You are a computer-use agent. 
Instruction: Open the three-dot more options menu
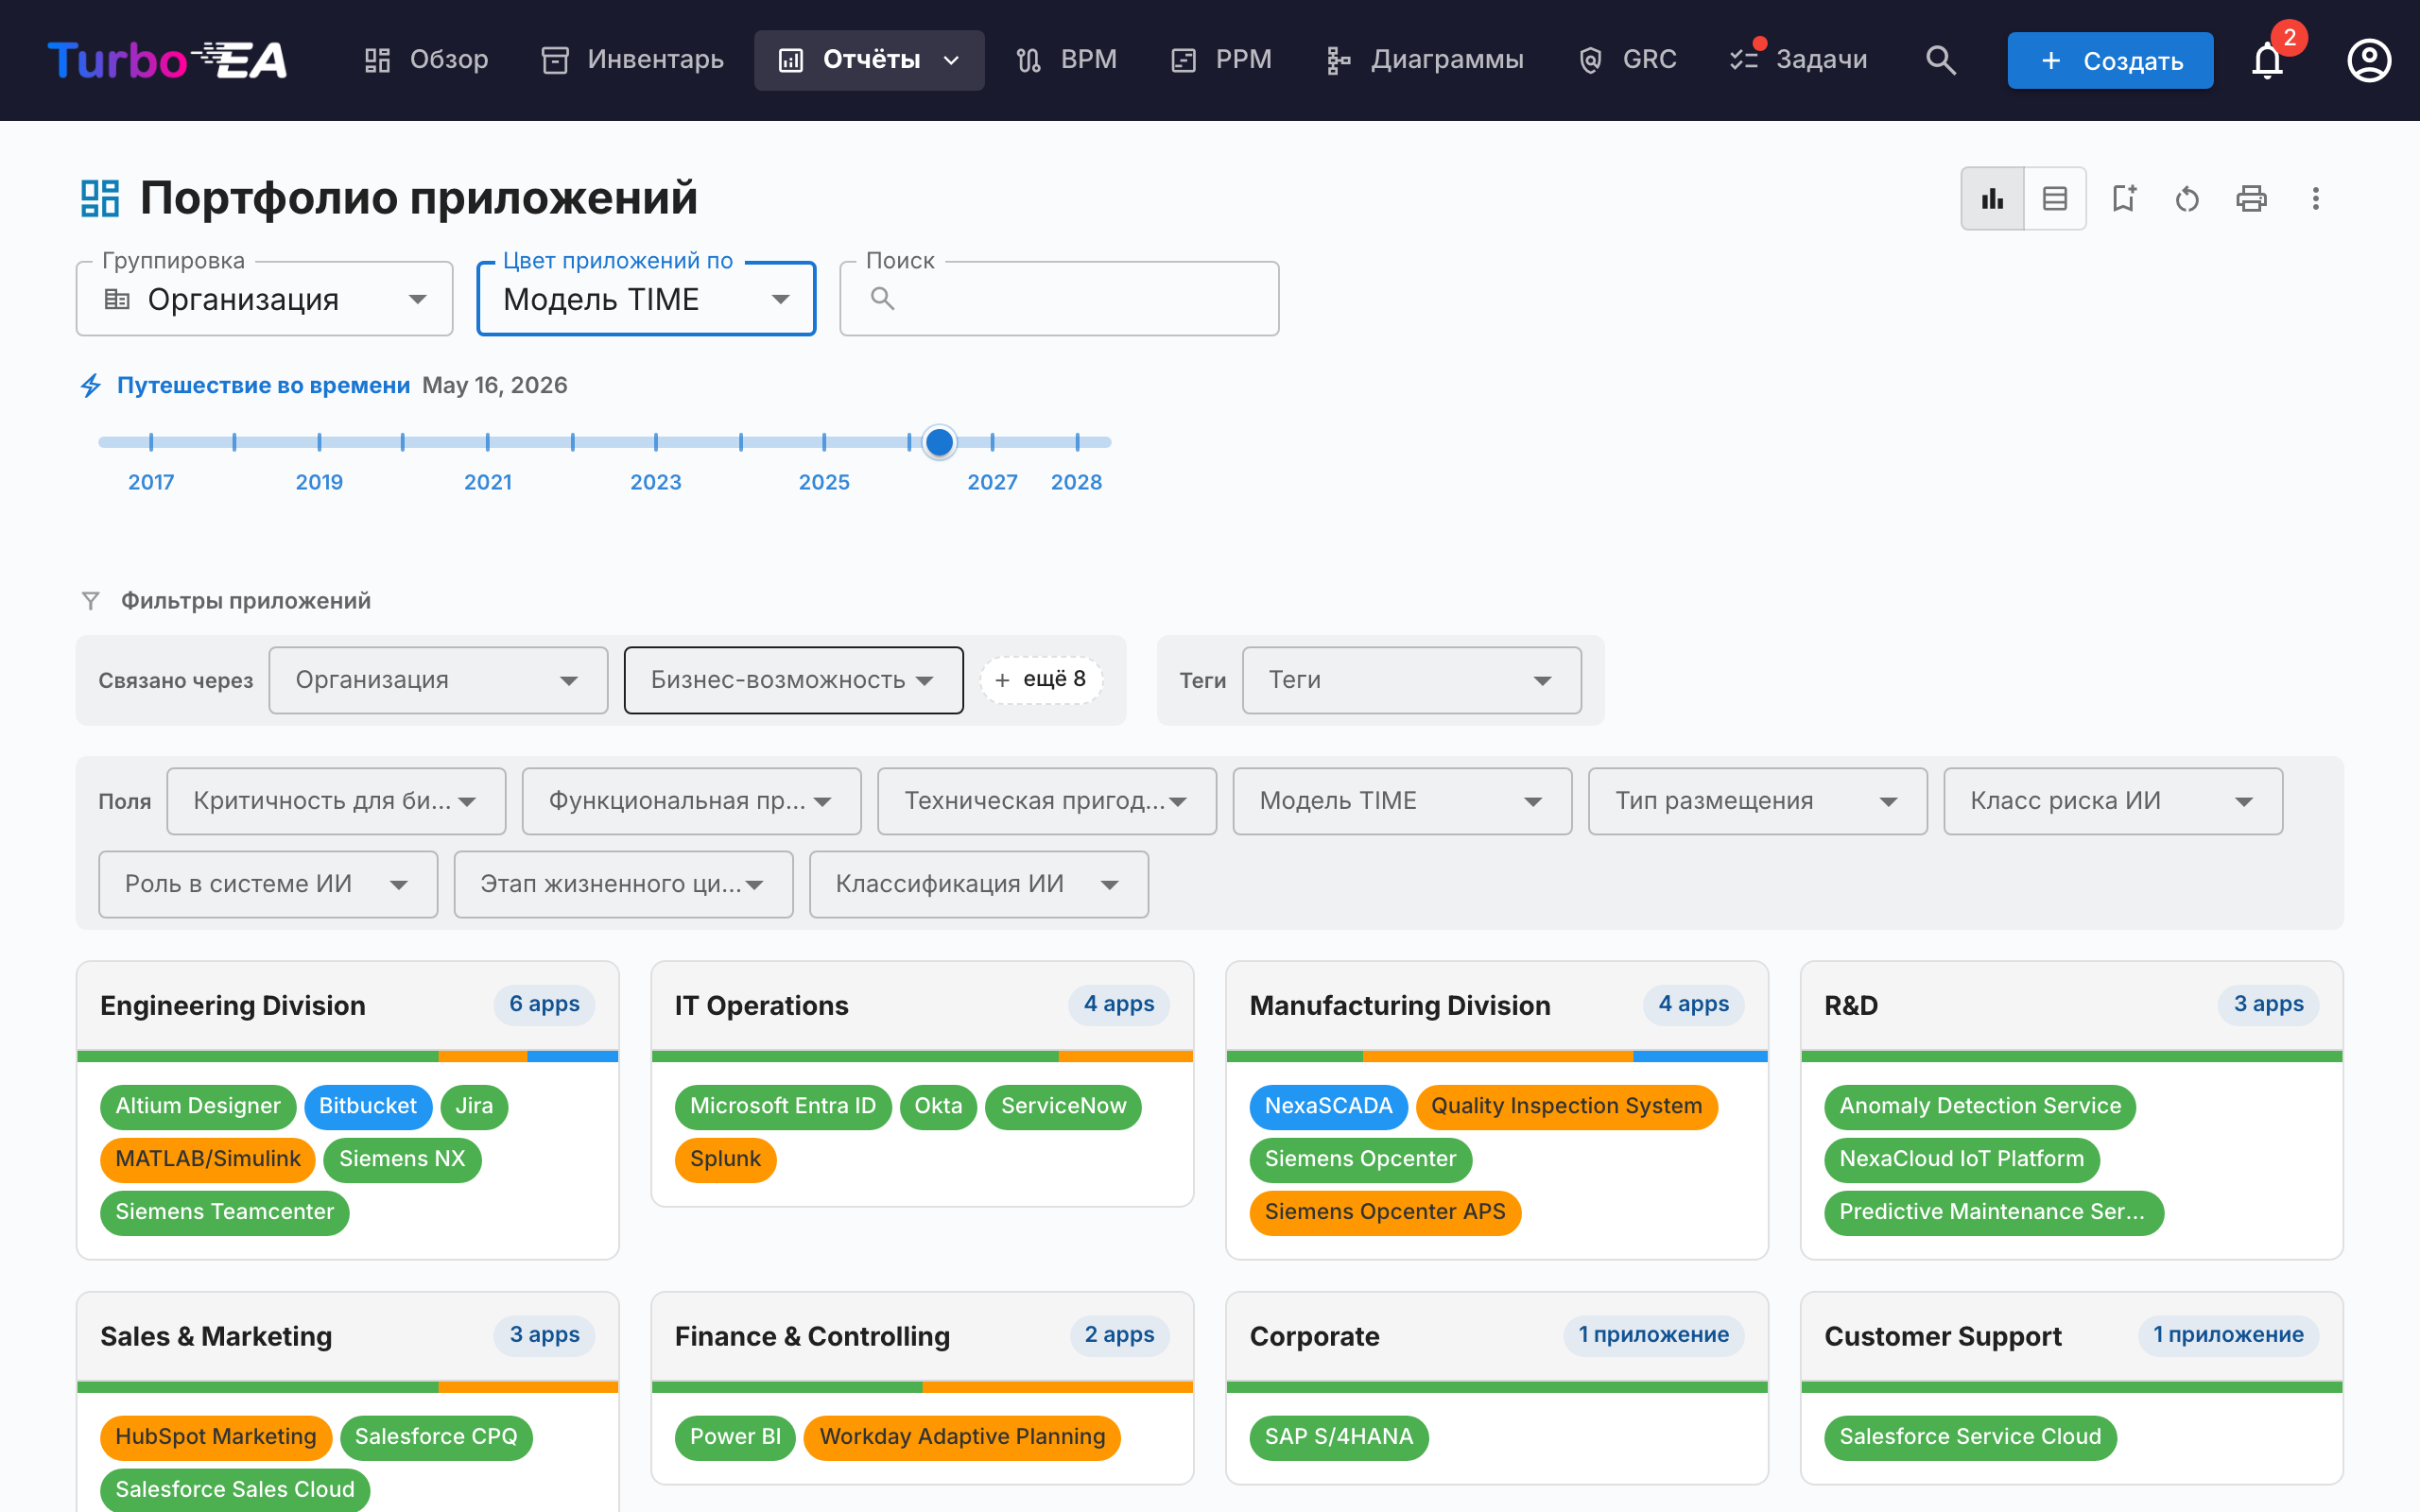pyautogui.click(x=2315, y=198)
